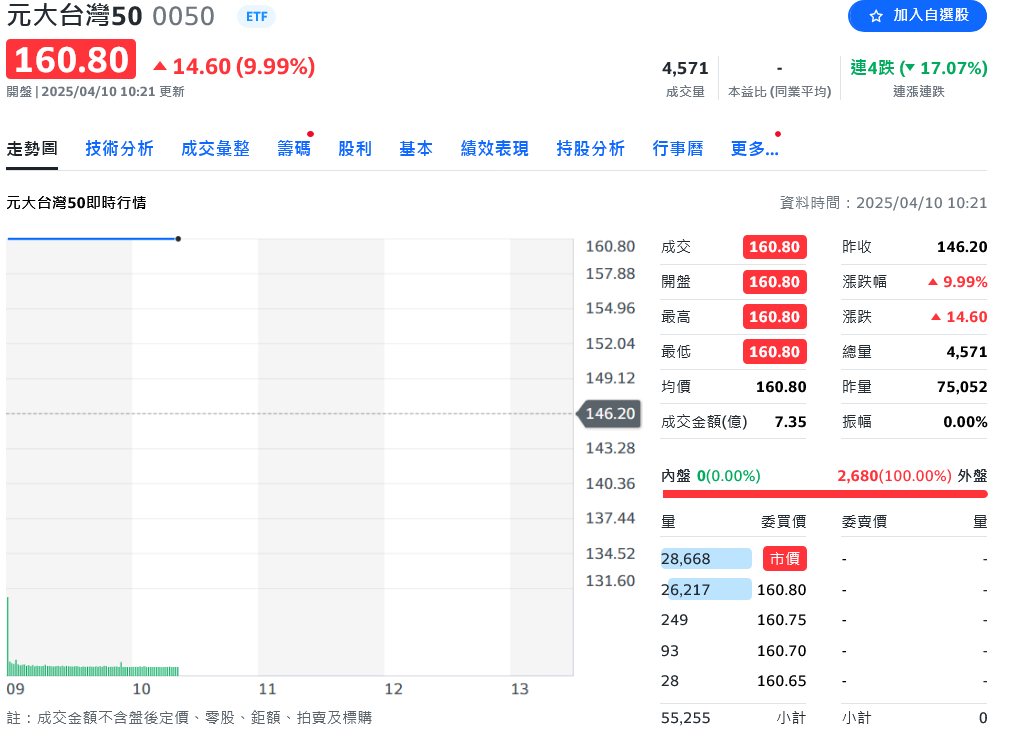Screen dimensions: 1013x737
Task: Click the 振幅 0.00% value
Action: (965, 422)
